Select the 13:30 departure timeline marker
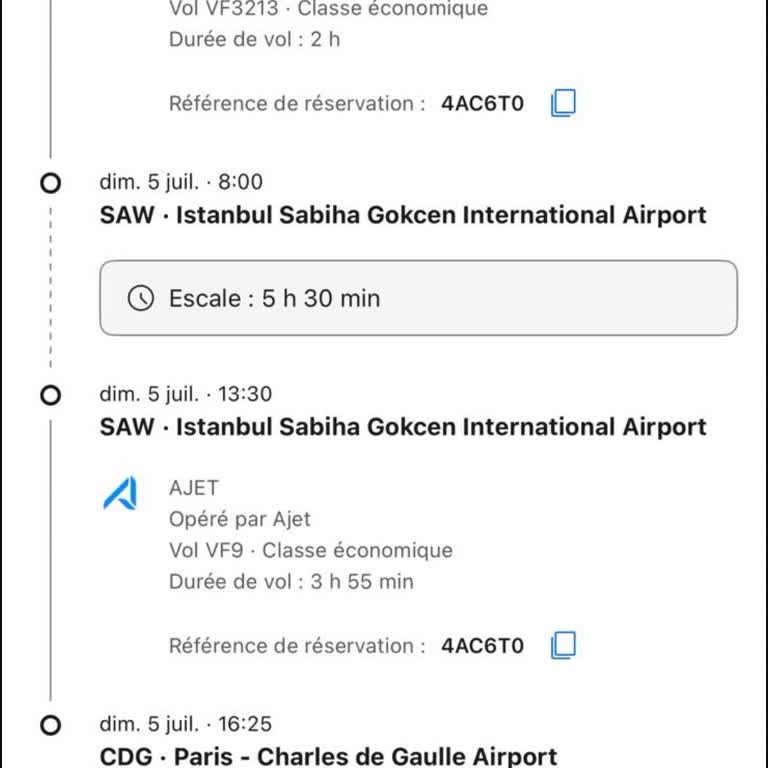This screenshot has height=768, width=768. 50,395
